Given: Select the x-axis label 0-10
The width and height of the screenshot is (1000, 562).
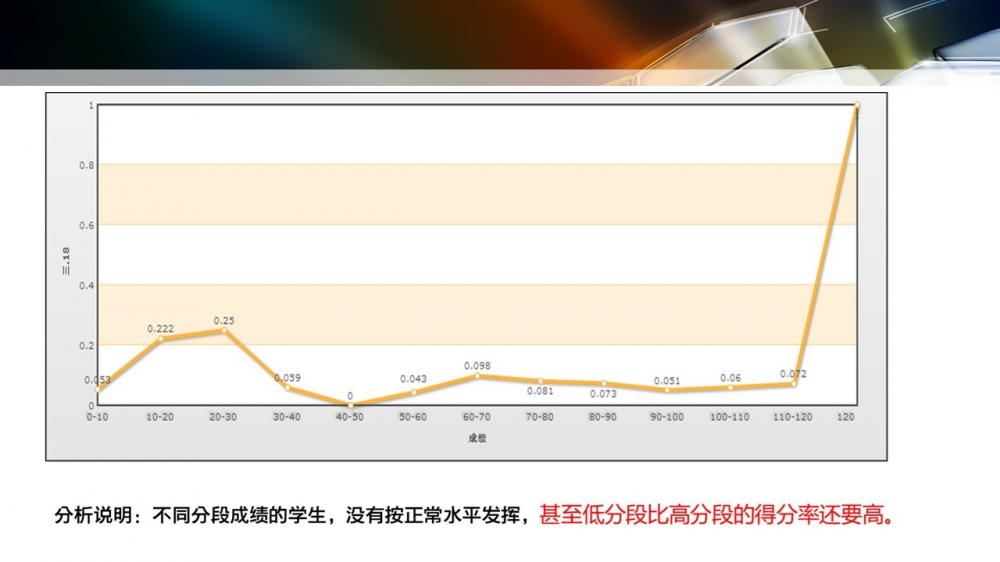Looking at the screenshot, I should pyautogui.click(x=97, y=417).
